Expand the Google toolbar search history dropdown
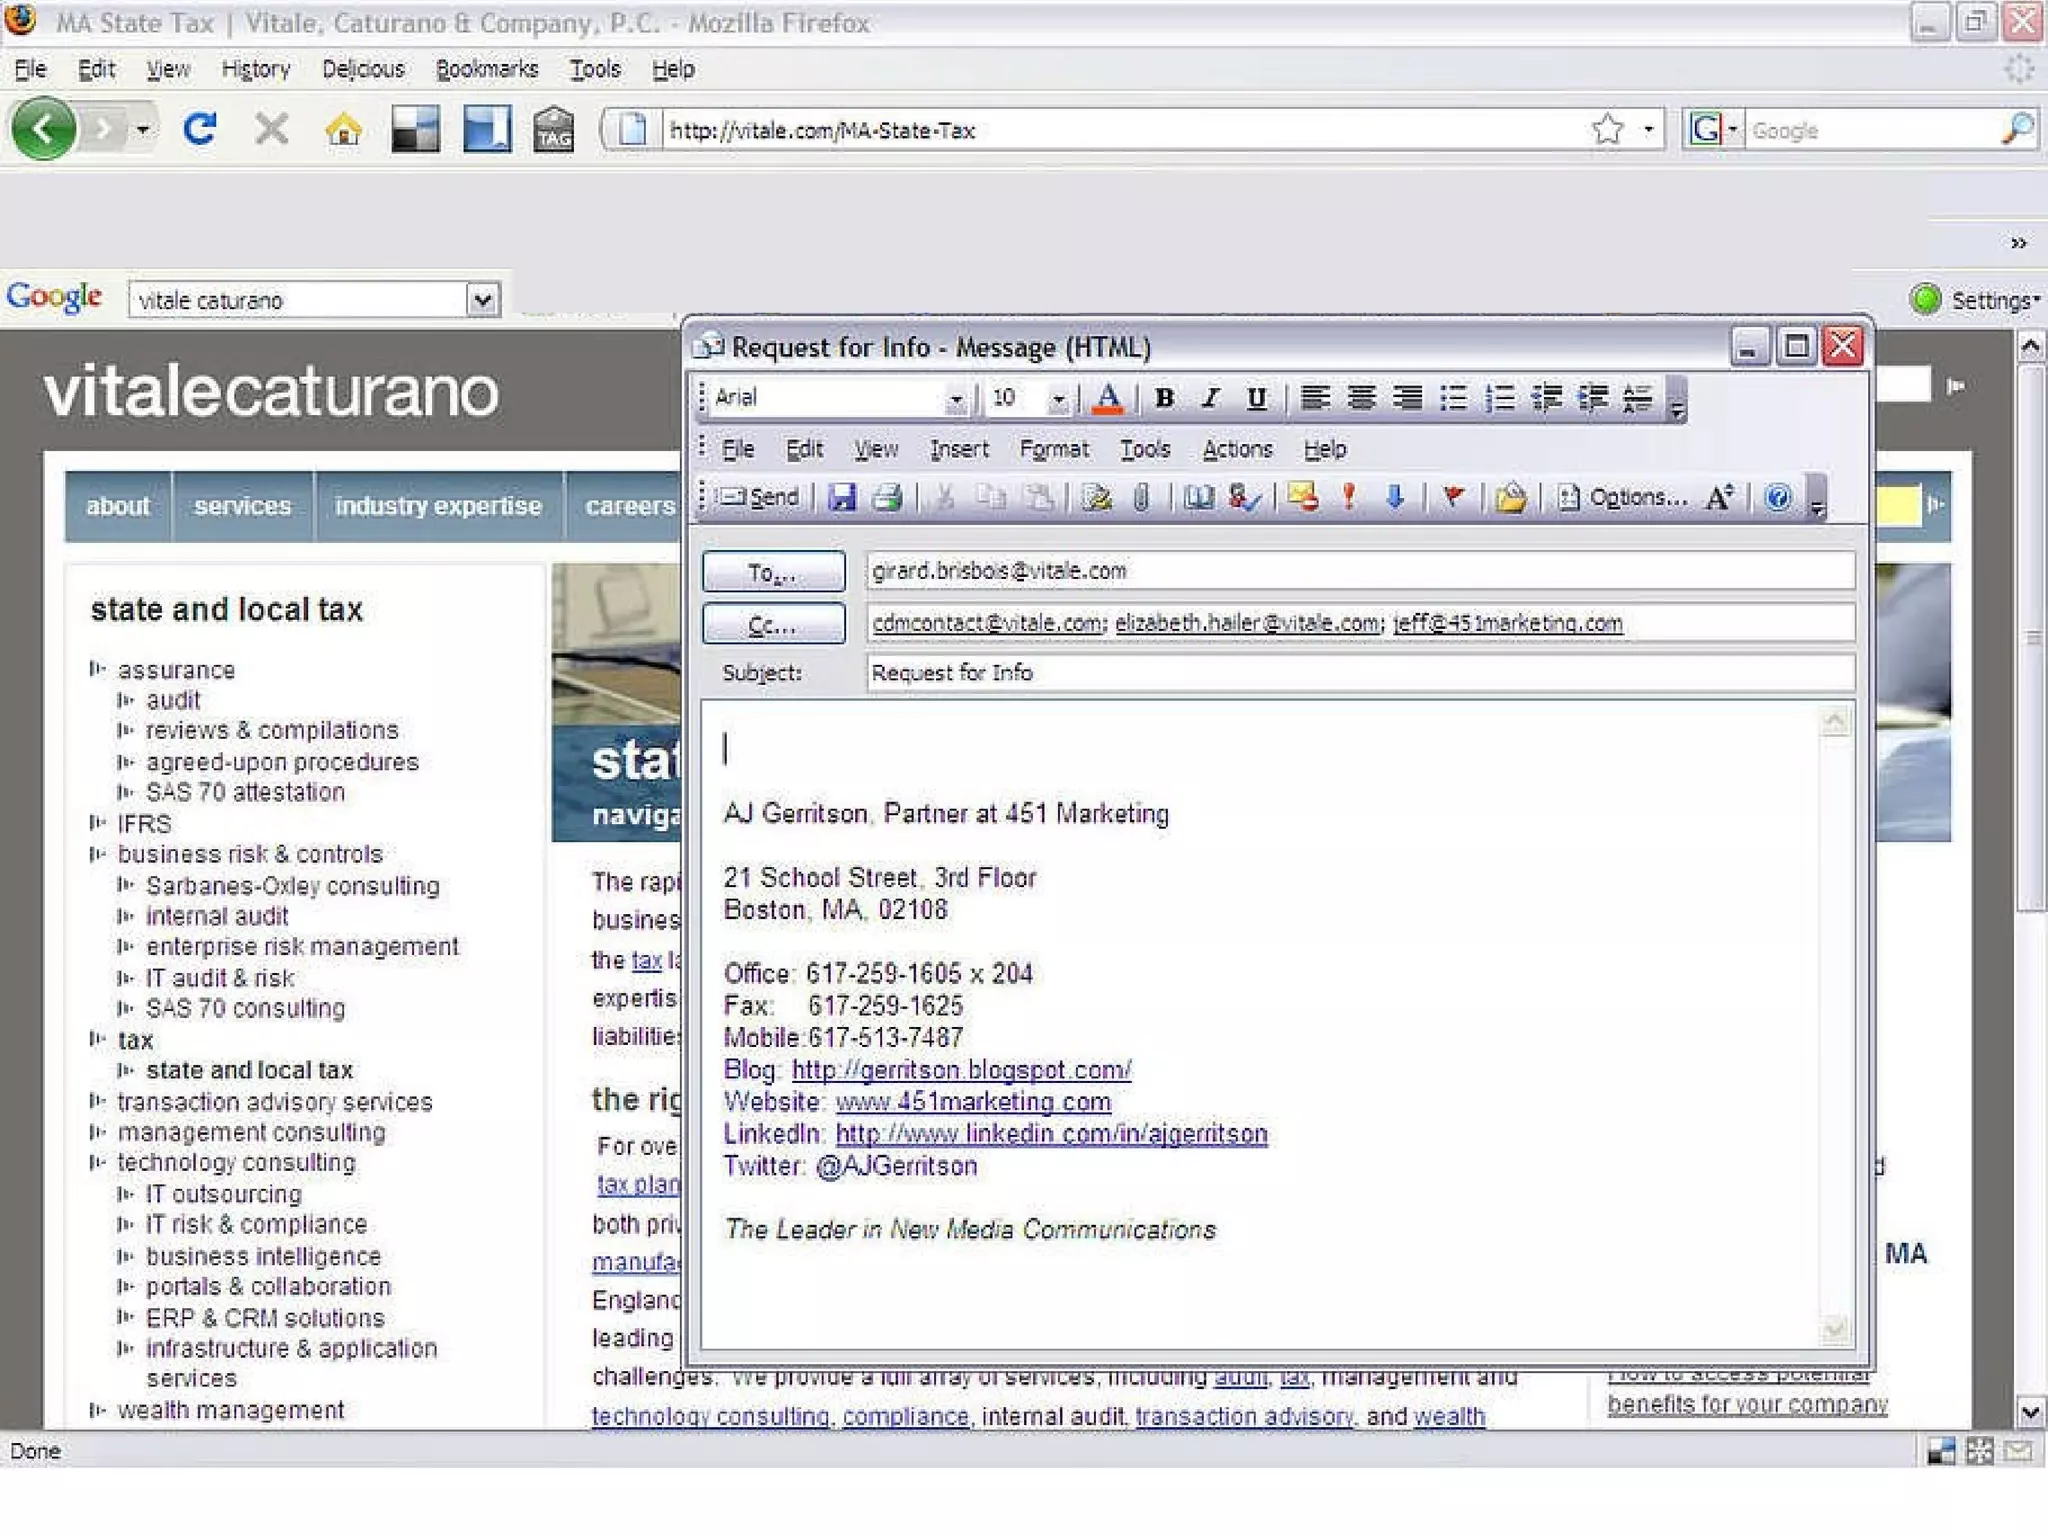The height and width of the screenshot is (1536, 2048). [x=482, y=300]
